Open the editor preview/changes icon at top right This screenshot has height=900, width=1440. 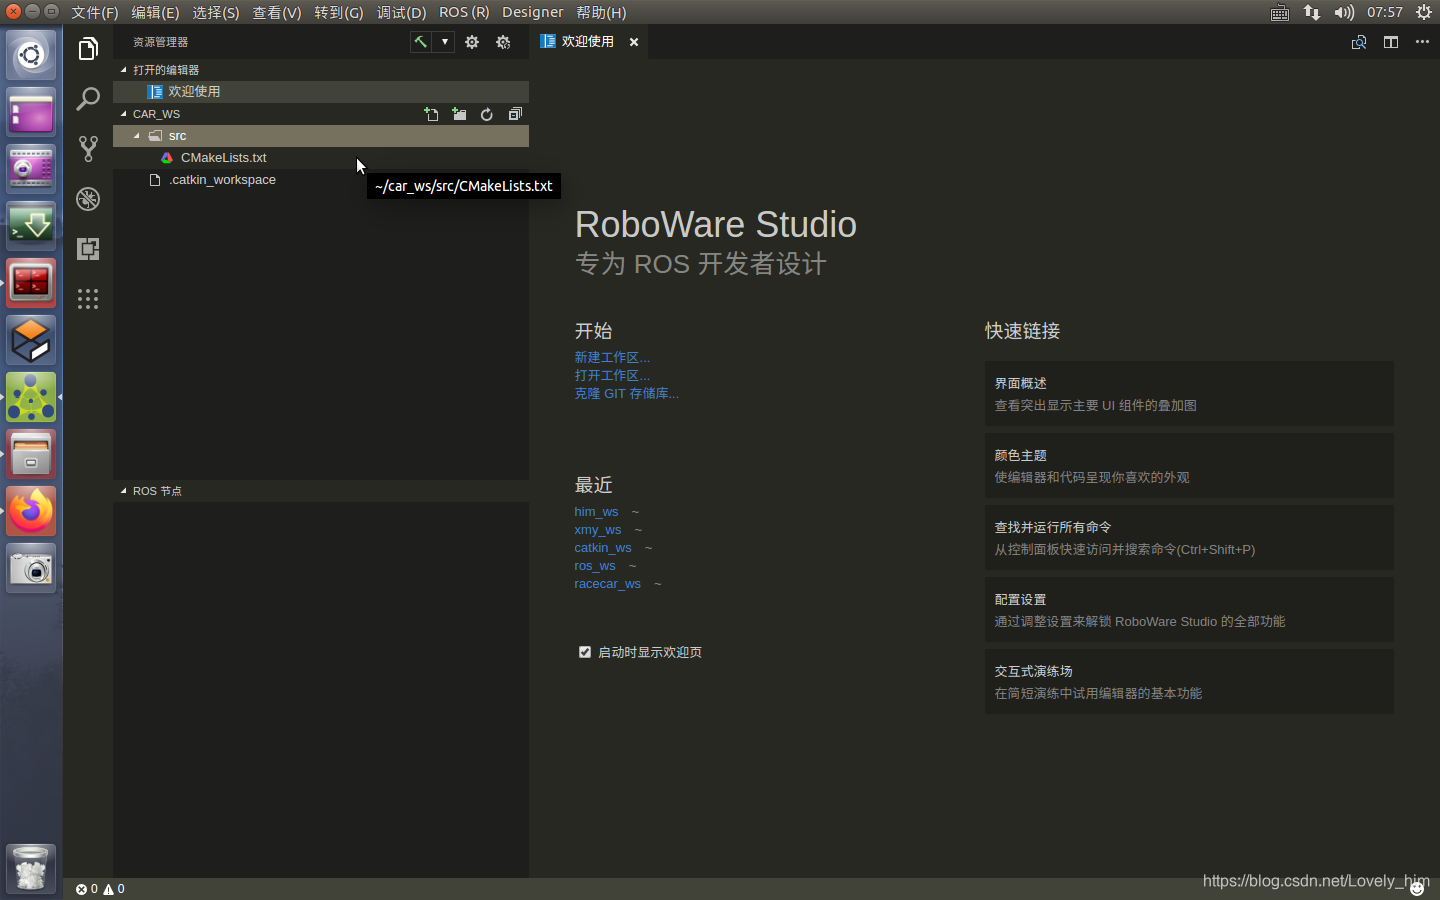(1359, 42)
